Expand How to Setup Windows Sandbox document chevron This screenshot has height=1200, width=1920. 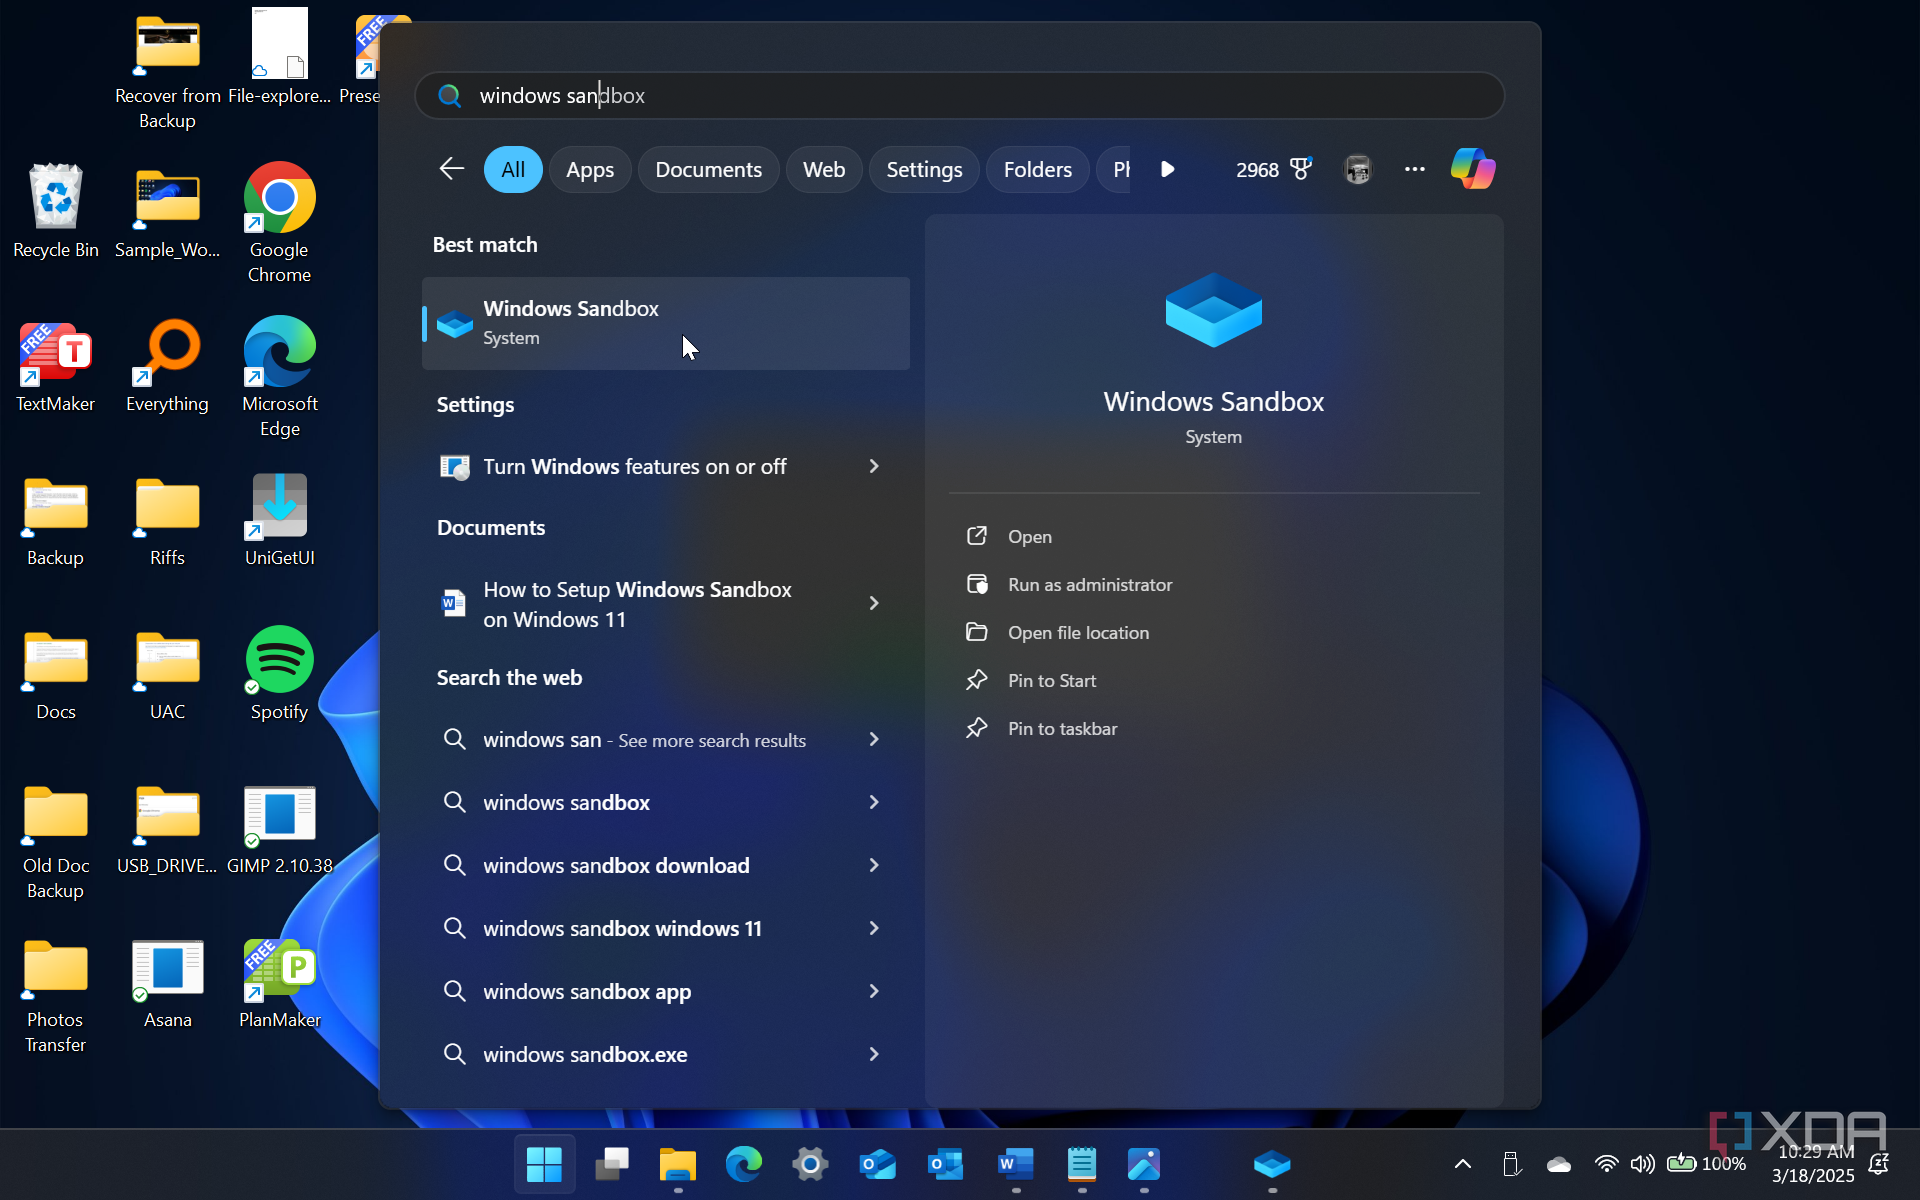pos(874,603)
